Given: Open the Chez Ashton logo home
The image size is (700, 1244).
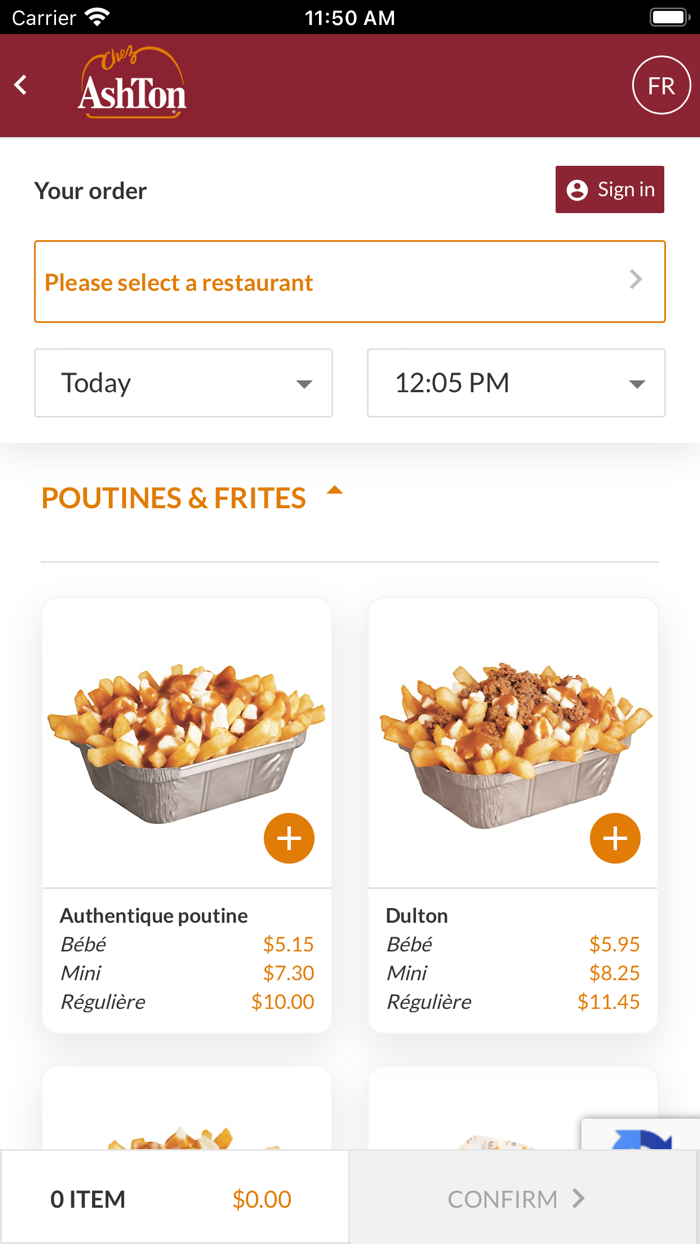Looking at the screenshot, I should 132,86.
